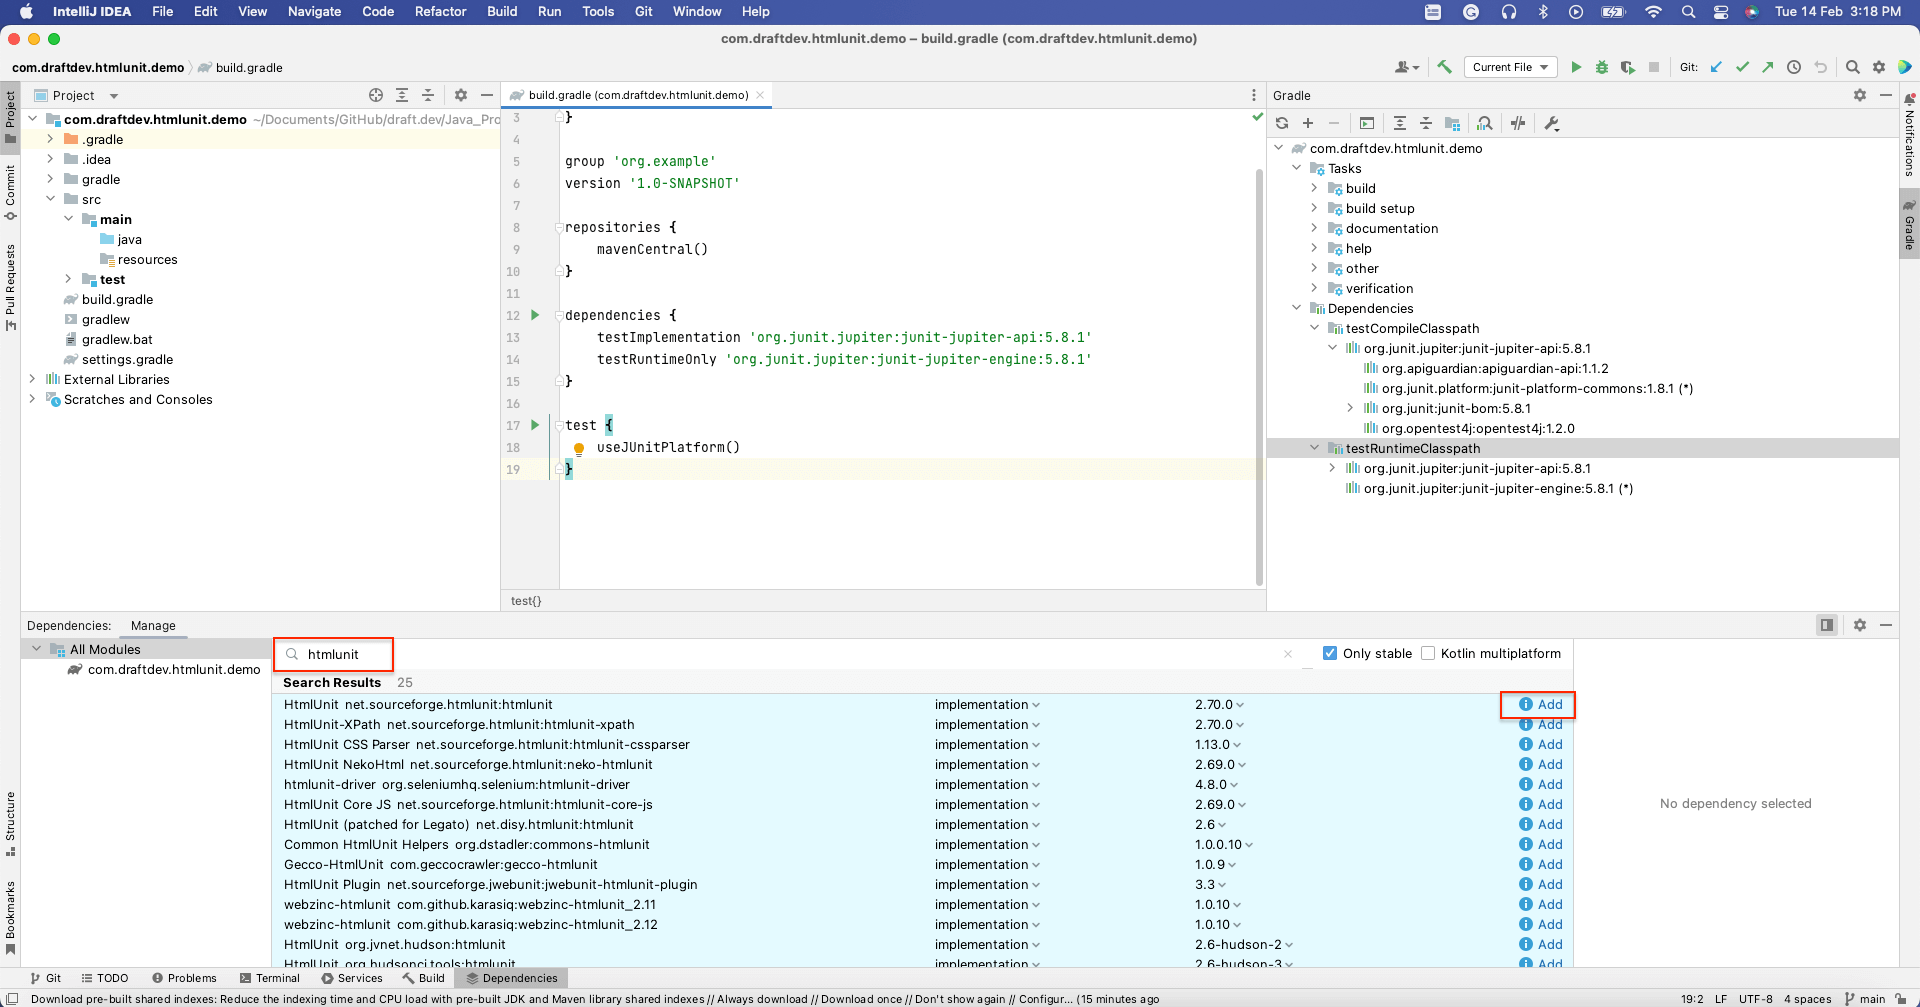Start debugging with the bug icon
Screen dimensions: 1920x1007
1602,67
